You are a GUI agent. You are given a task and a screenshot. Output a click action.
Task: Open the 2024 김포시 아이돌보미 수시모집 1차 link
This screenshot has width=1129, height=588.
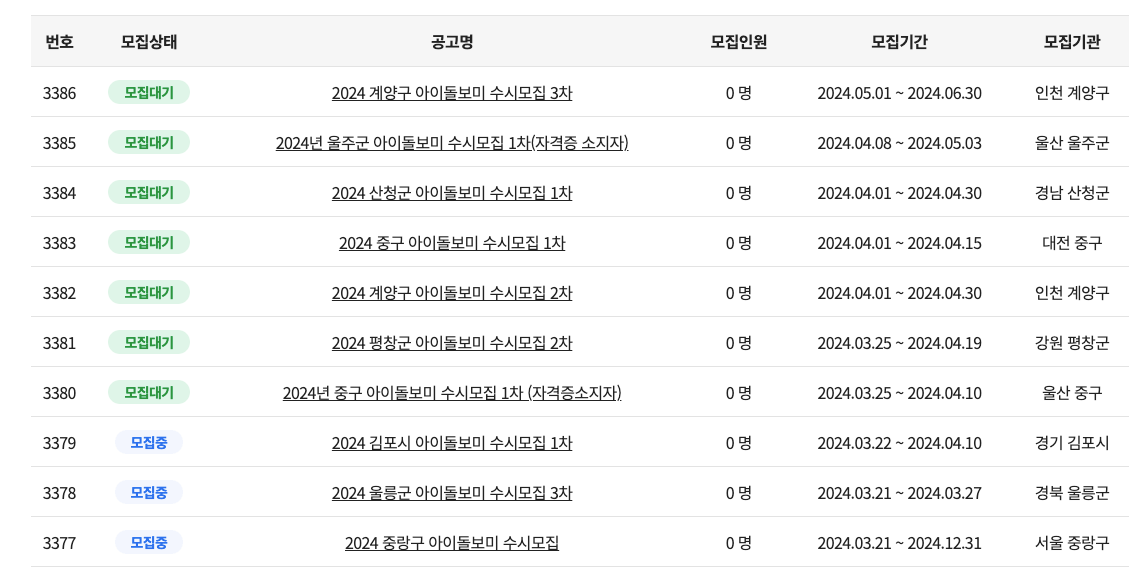[x=451, y=442]
